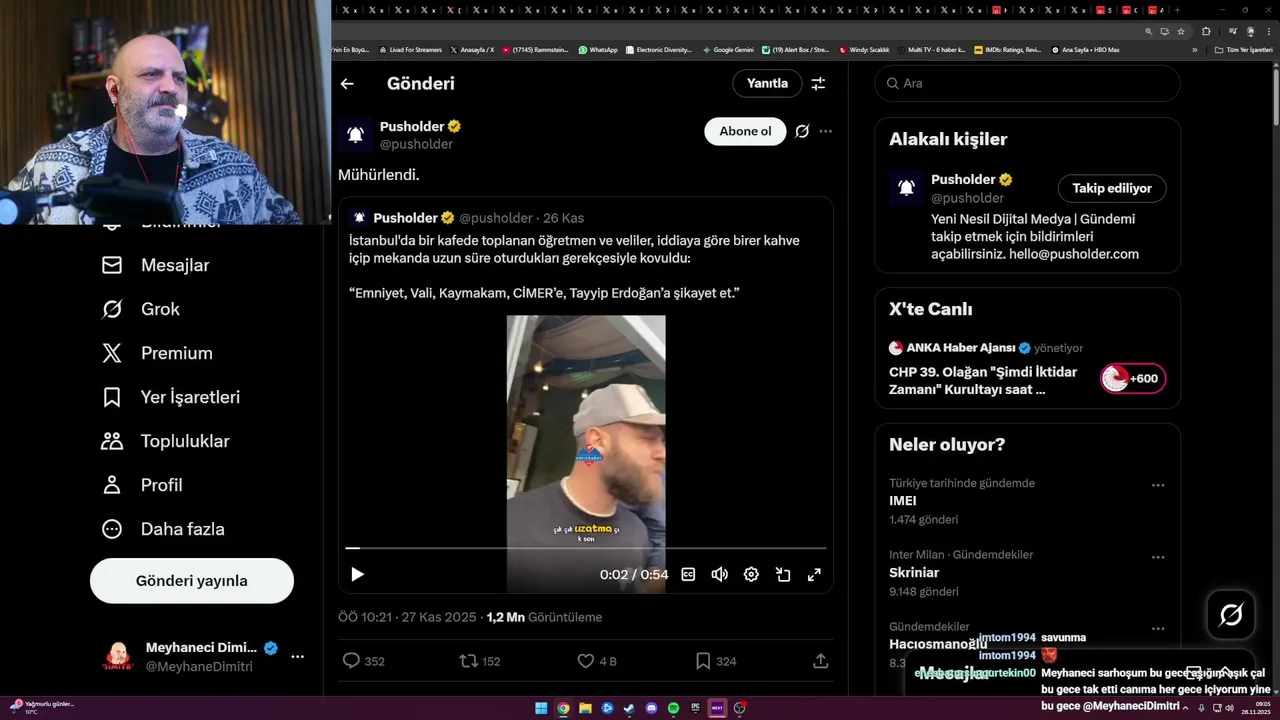
Task: Open Steam from the taskbar
Action: [629, 708]
